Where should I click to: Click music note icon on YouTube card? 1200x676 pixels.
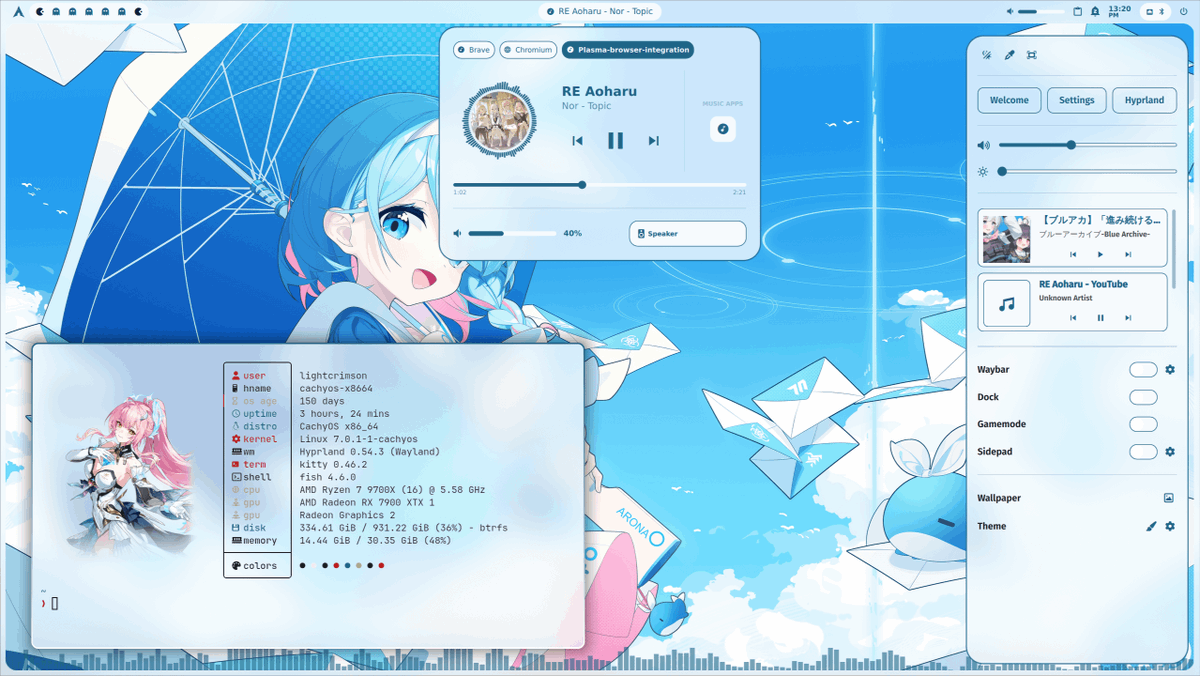click(x=1007, y=303)
